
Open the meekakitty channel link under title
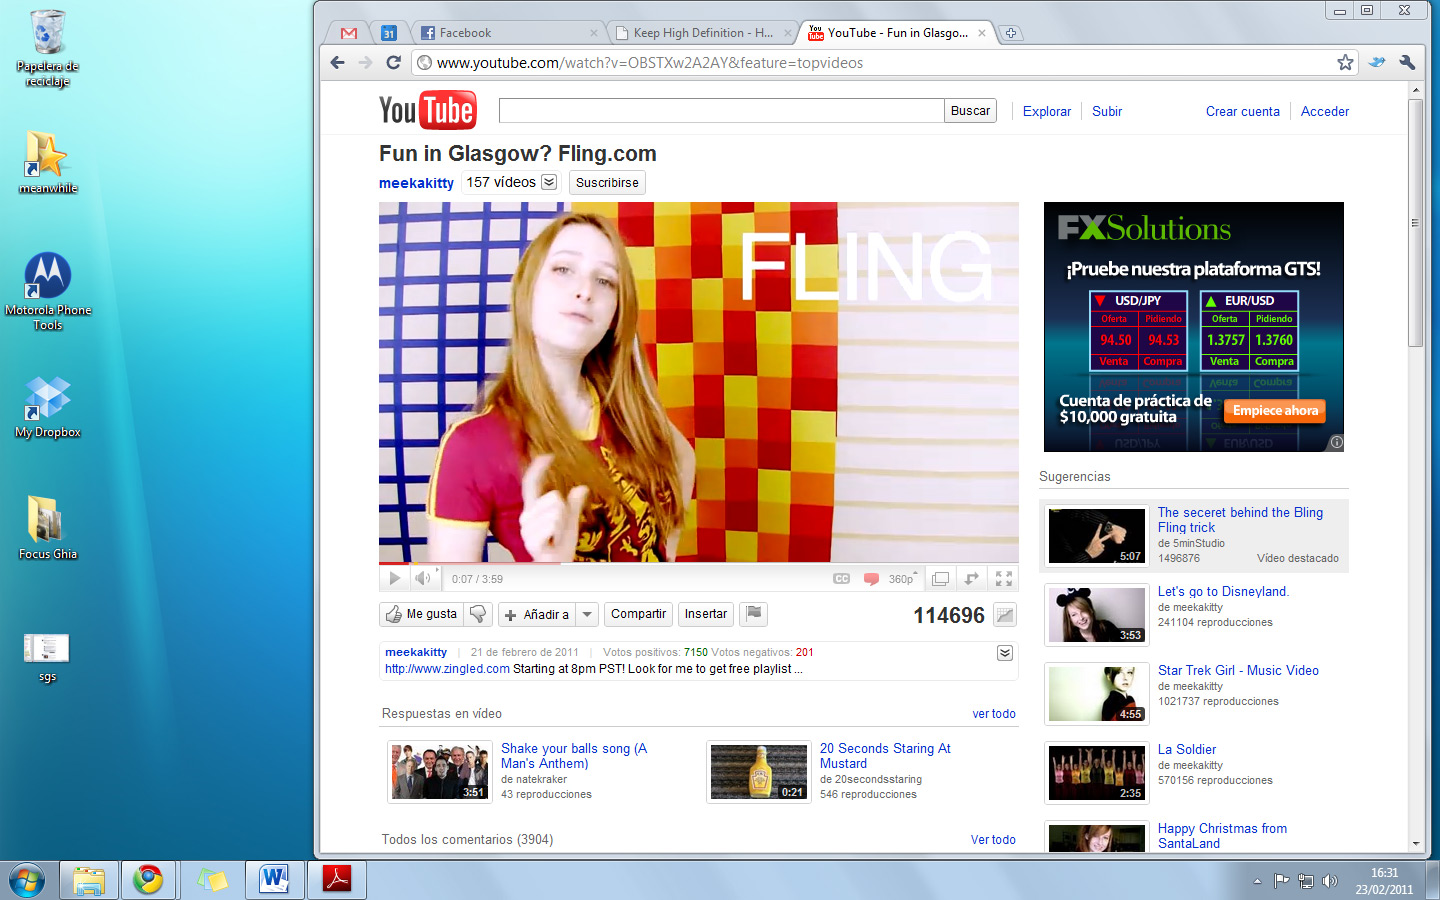click(416, 183)
